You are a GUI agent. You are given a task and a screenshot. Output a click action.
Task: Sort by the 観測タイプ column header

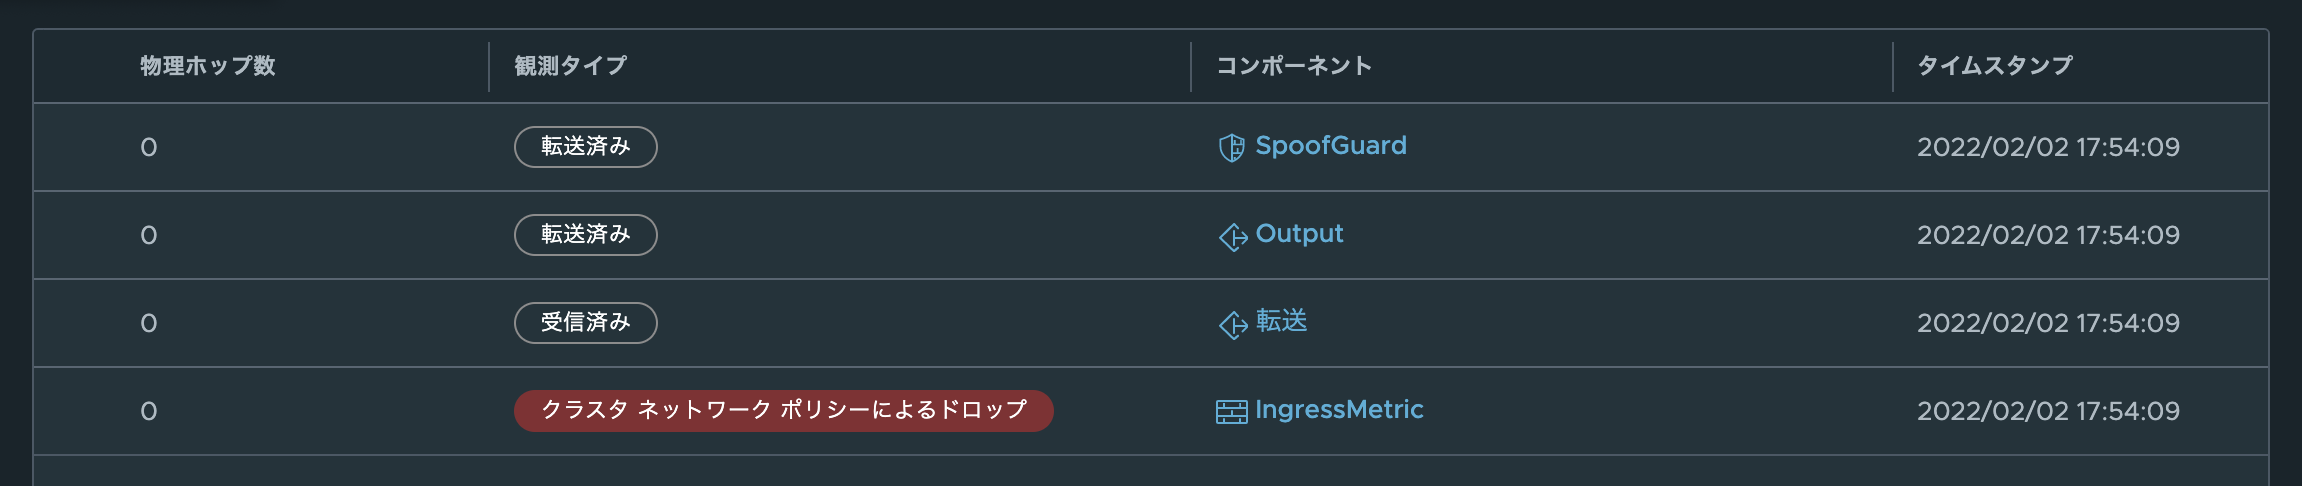570,66
